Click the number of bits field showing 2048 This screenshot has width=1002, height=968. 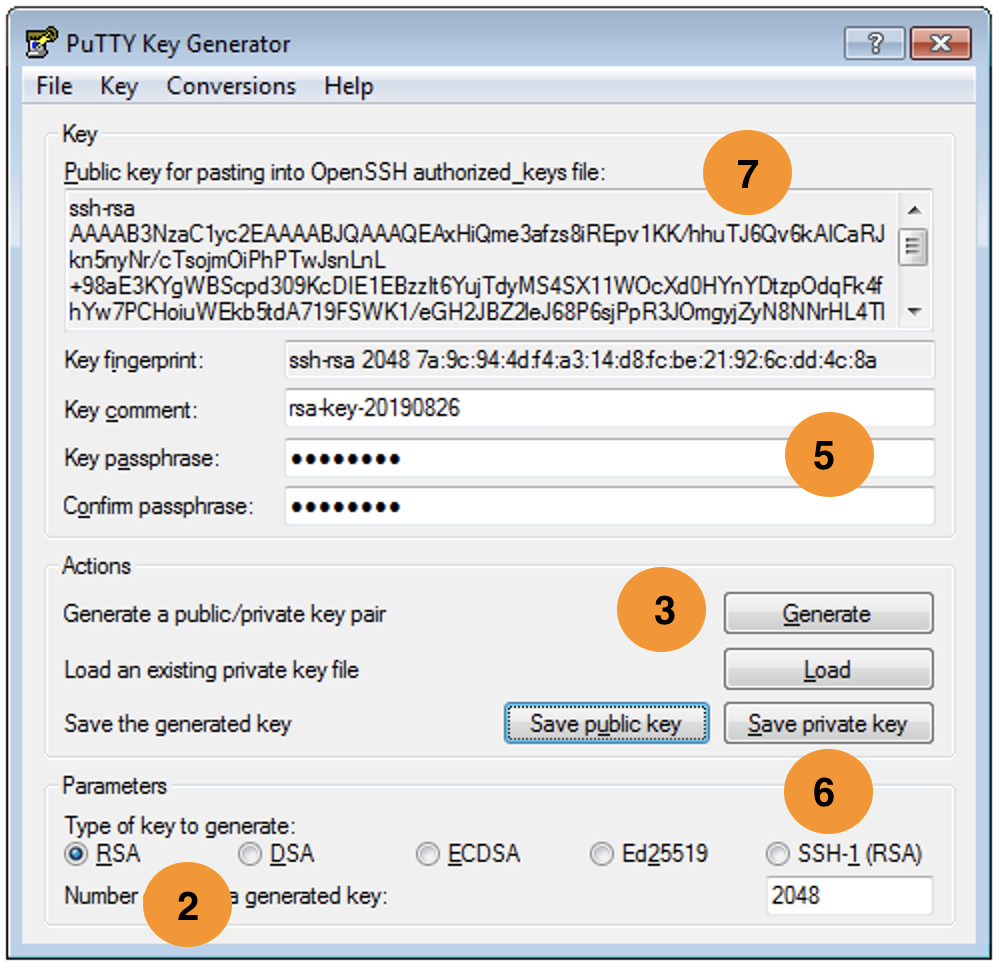click(x=849, y=895)
